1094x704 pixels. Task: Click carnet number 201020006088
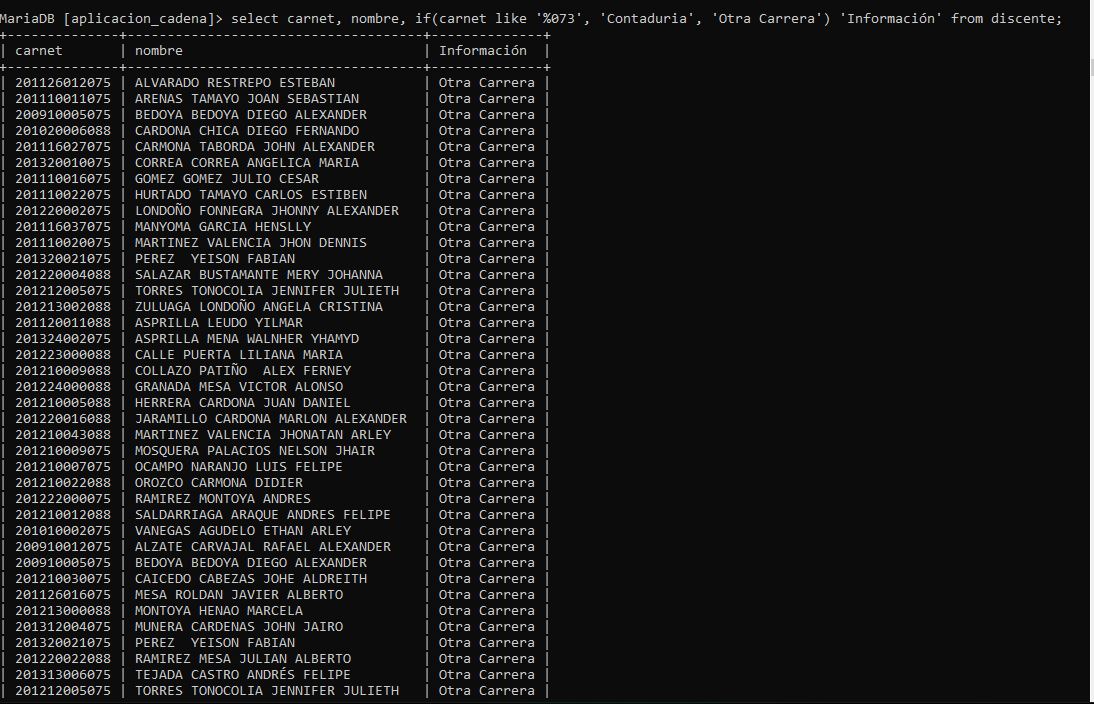pyautogui.click(x=63, y=131)
